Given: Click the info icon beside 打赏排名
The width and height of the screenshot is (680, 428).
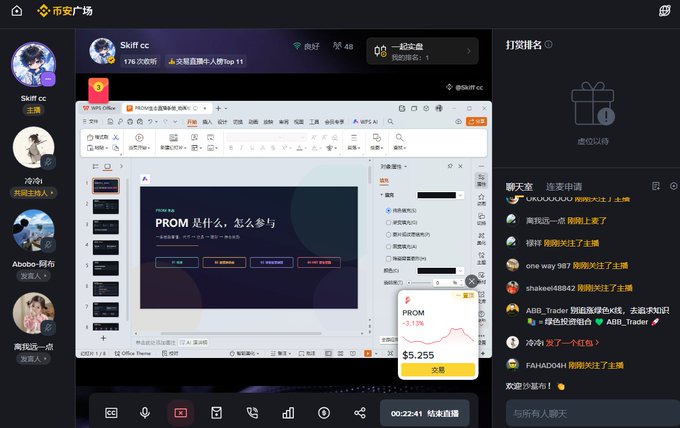Looking at the screenshot, I should 549,44.
